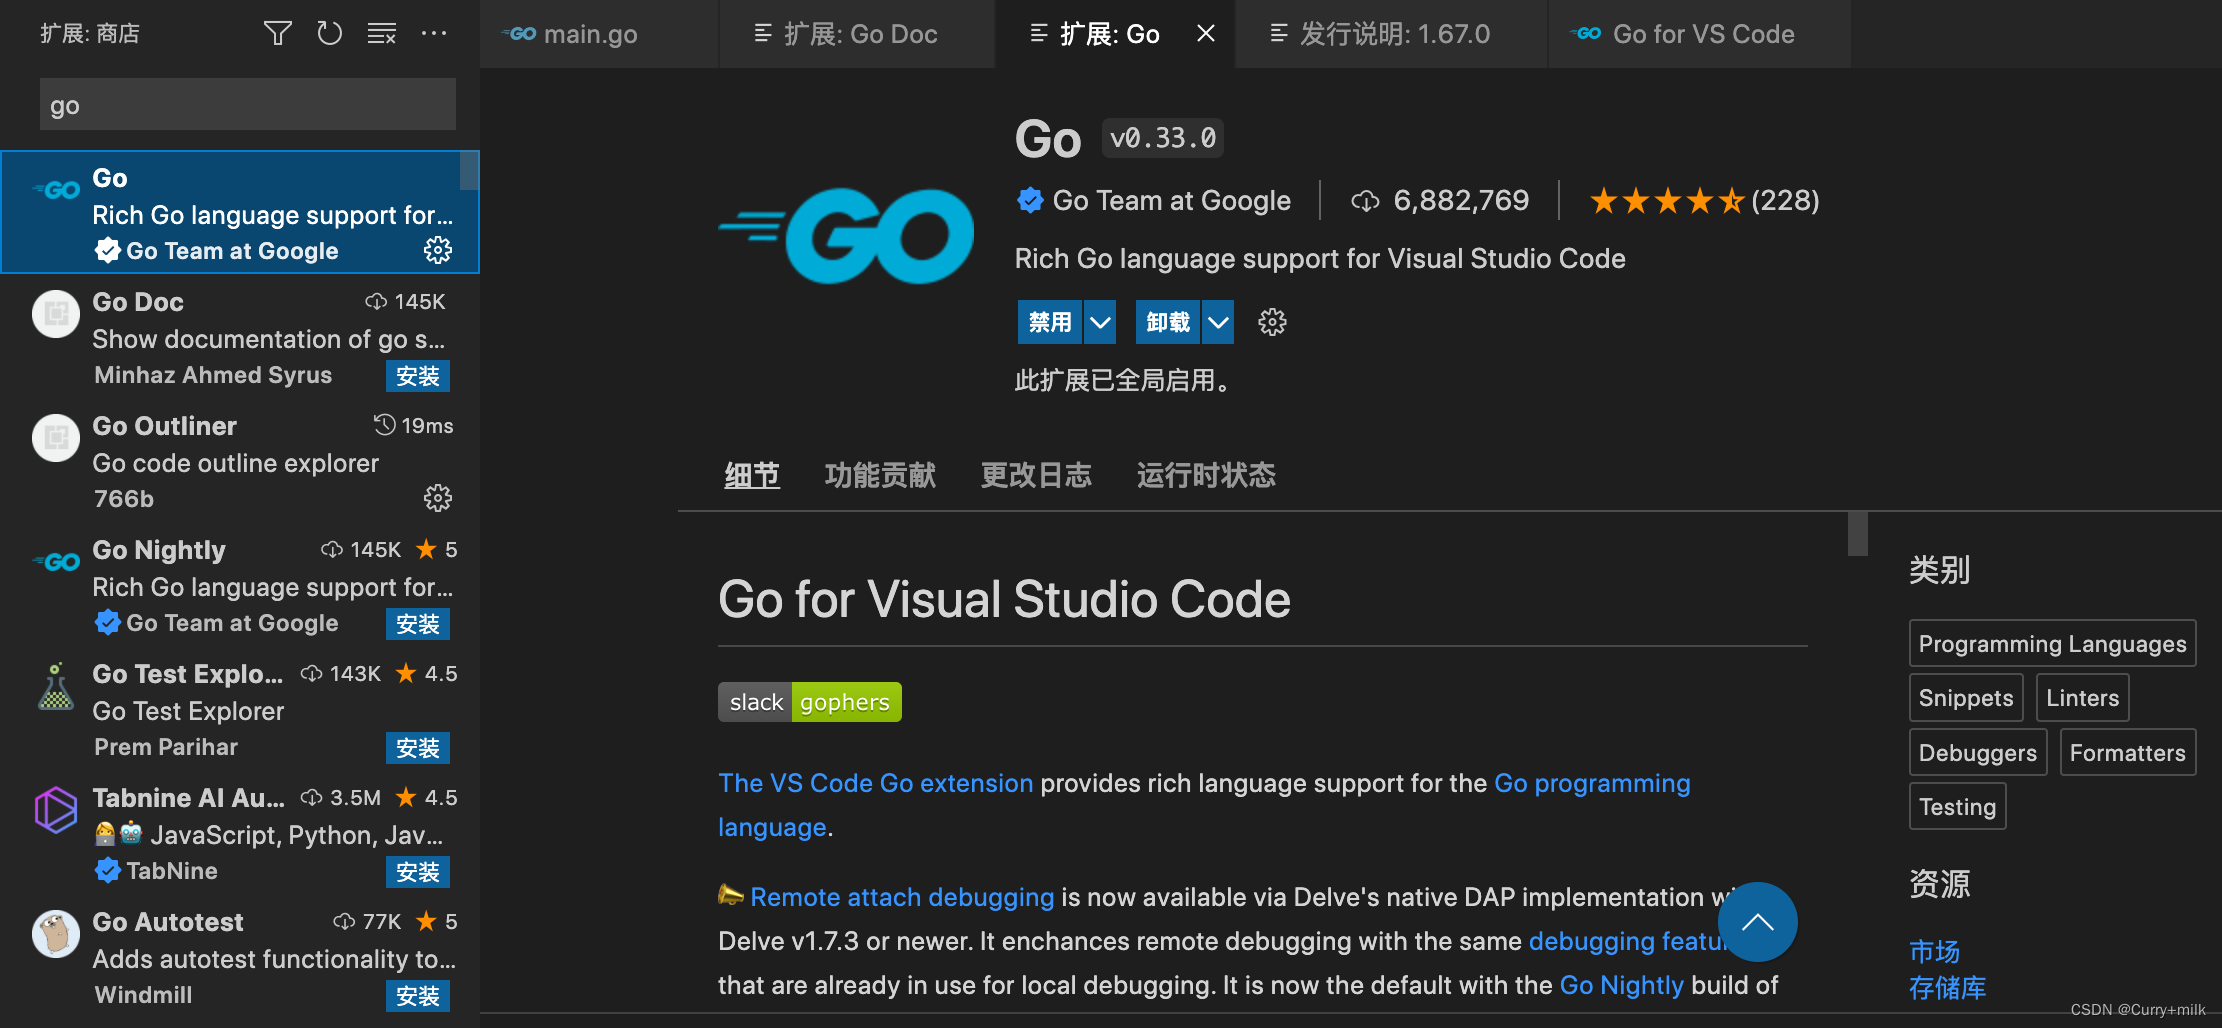
Task: Install the Go Doc extension
Action: [418, 376]
